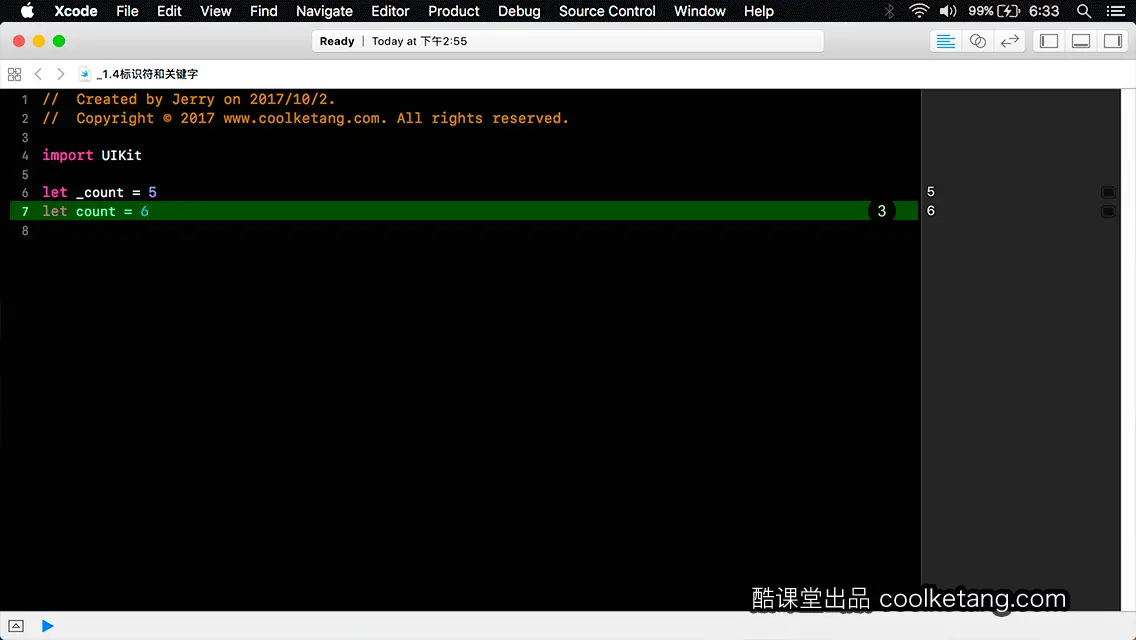Viewport: 1136px width, 640px height.
Task: Open the Help menu
Action: 759,11
